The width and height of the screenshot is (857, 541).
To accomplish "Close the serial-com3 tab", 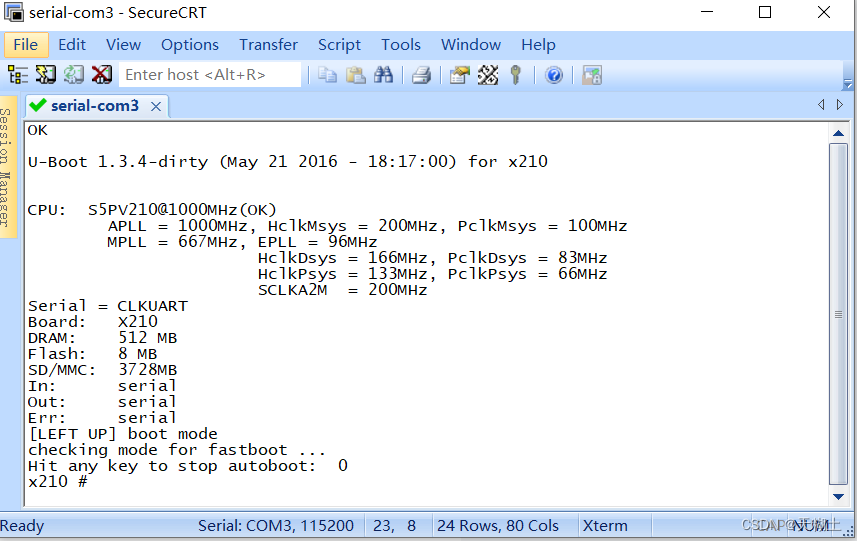I will 156,106.
